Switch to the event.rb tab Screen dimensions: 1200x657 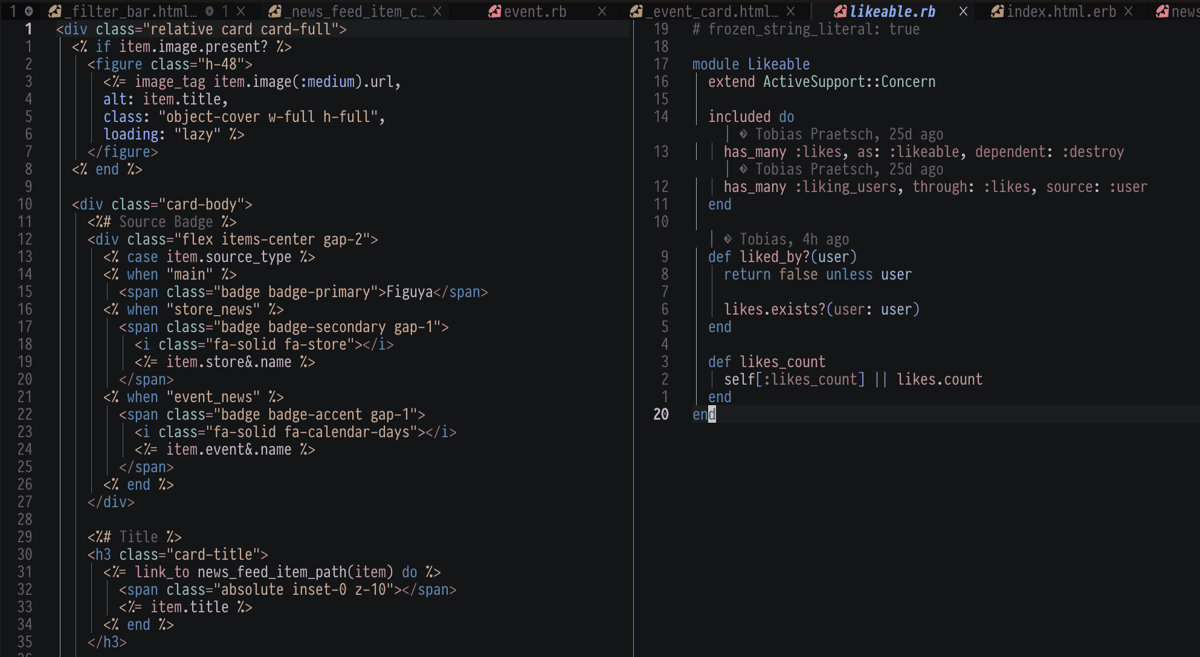535,11
